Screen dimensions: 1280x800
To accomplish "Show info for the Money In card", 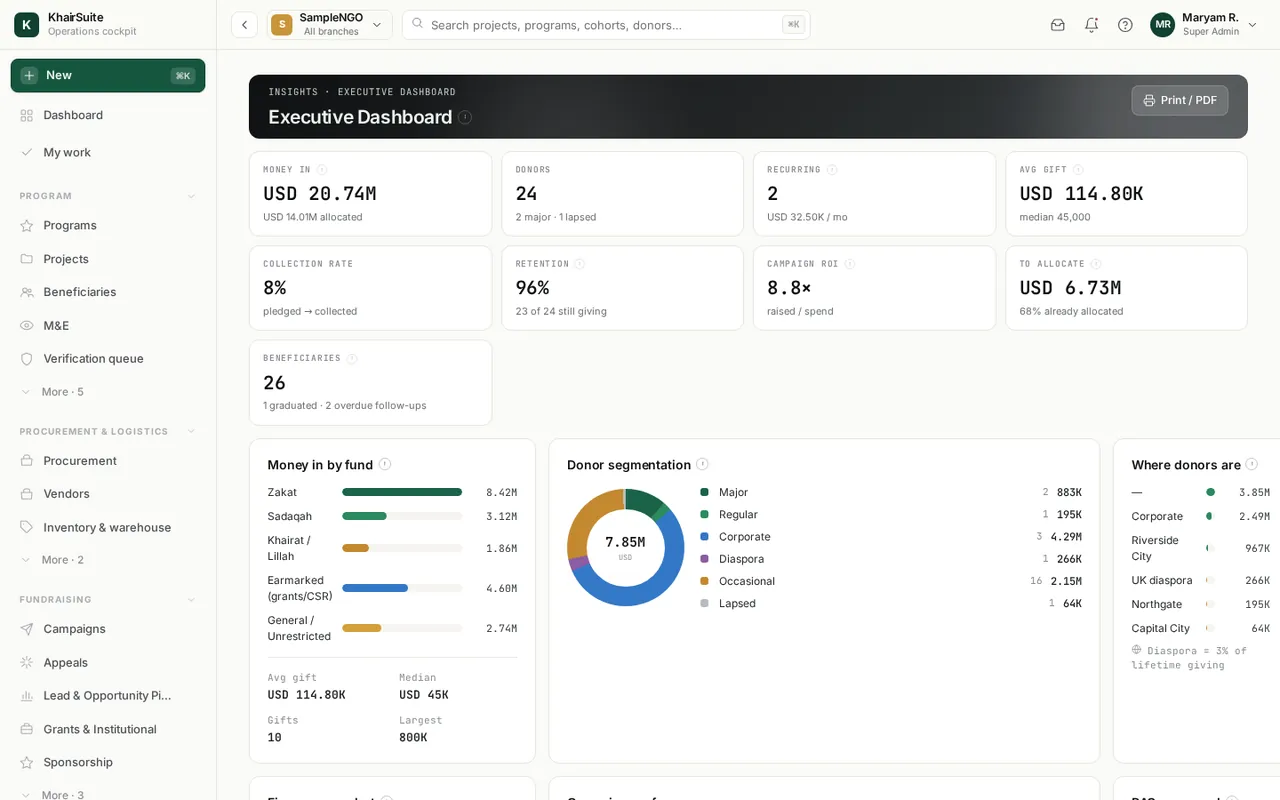I will click(x=322, y=170).
